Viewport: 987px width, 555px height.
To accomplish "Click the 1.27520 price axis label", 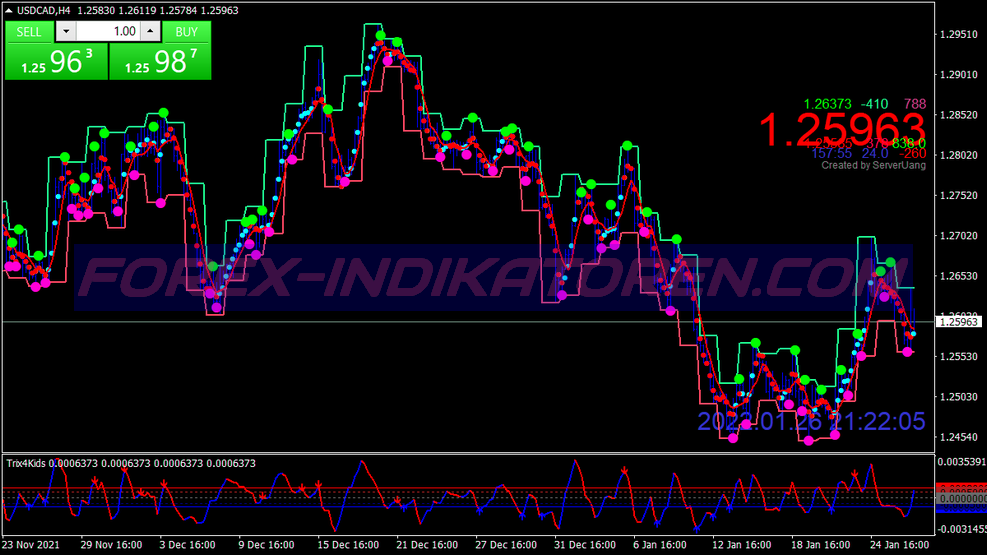I will (x=959, y=196).
